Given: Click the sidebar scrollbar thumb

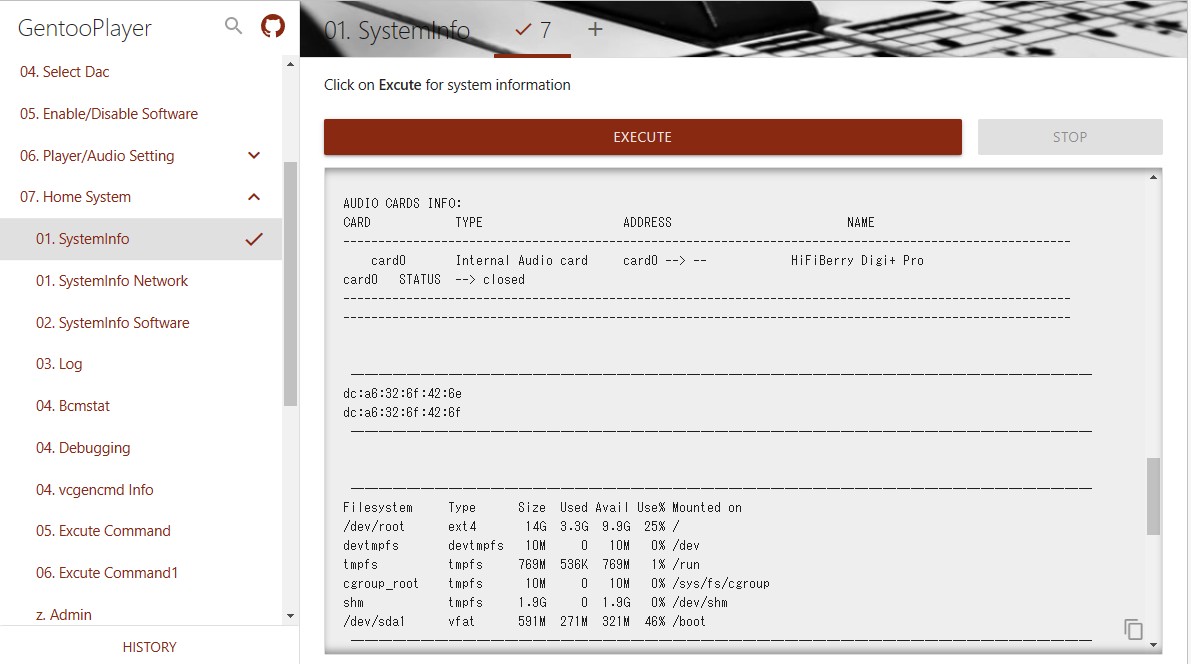Looking at the screenshot, I should click(x=290, y=284).
